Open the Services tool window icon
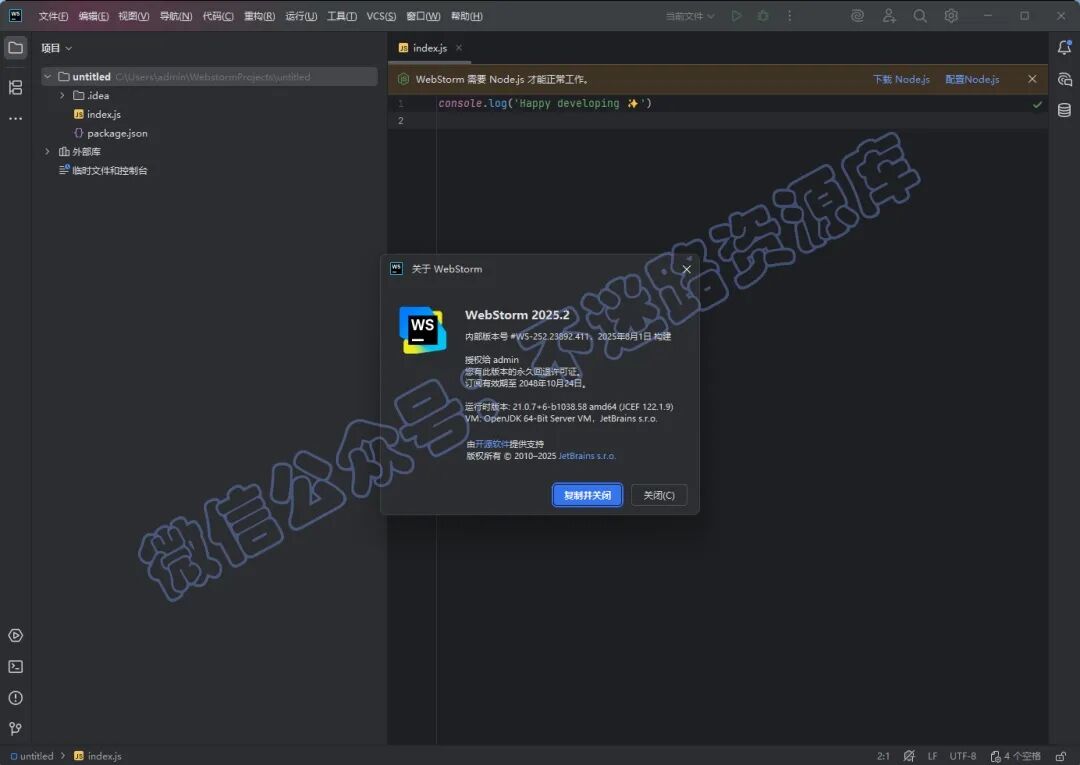Viewport: 1080px width, 765px height. coord(15,636)
